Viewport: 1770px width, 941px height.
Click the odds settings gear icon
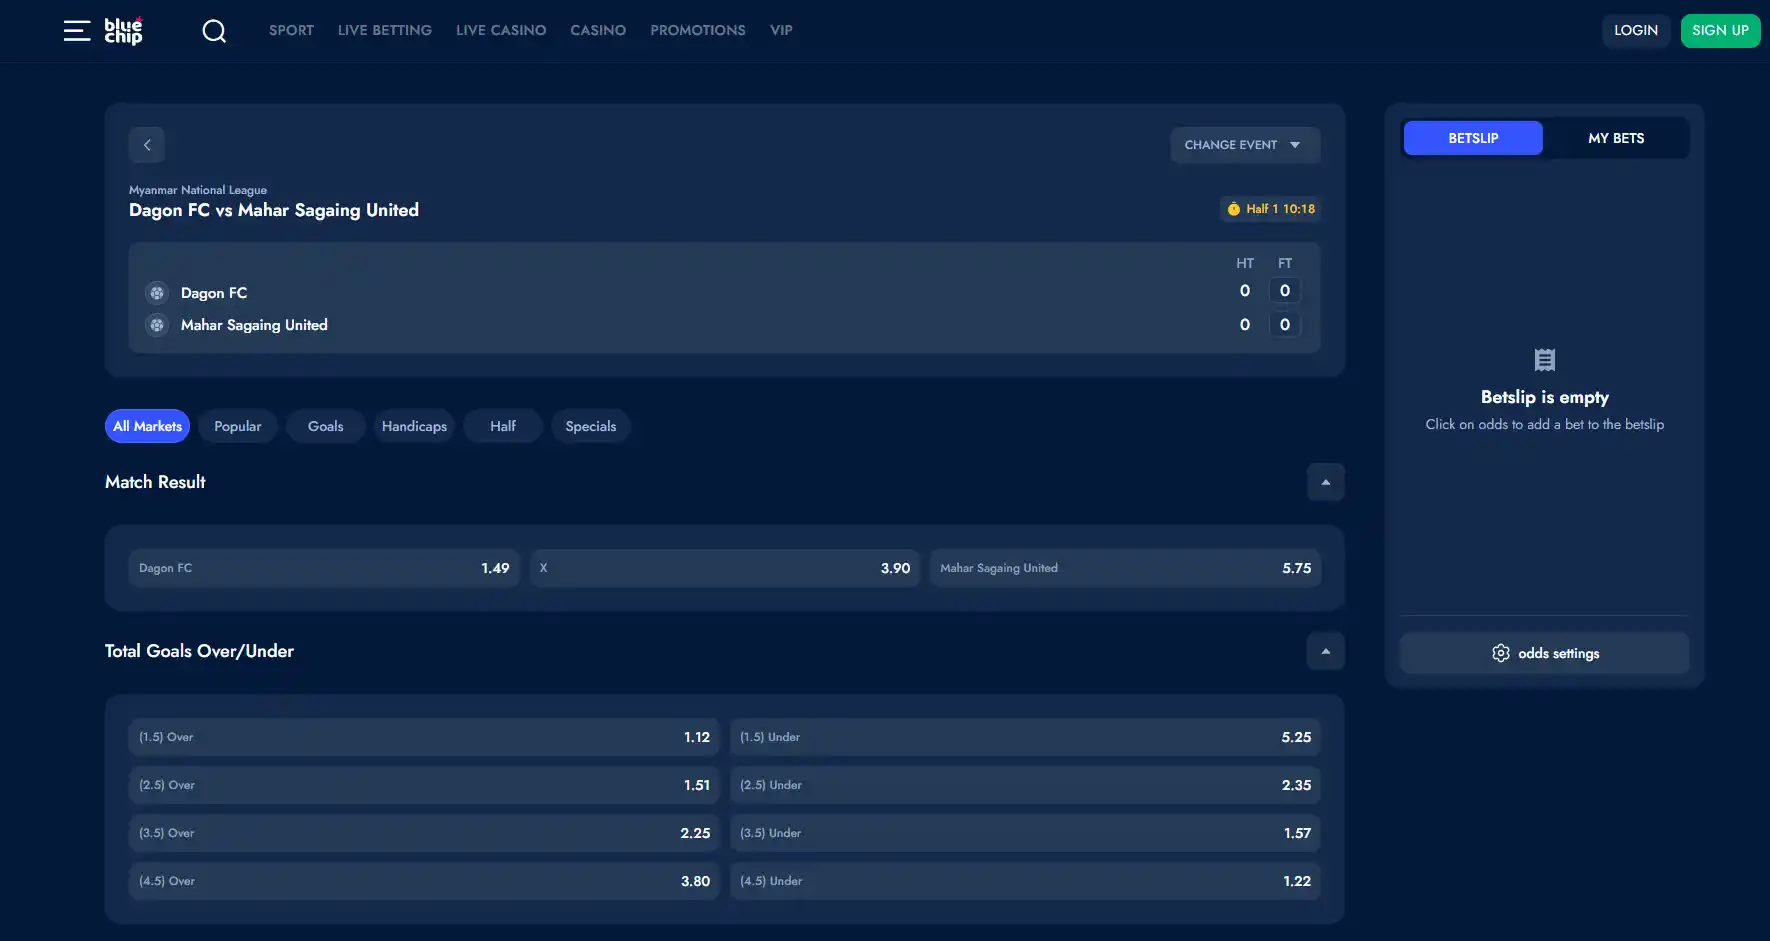tap(1501, 653)
